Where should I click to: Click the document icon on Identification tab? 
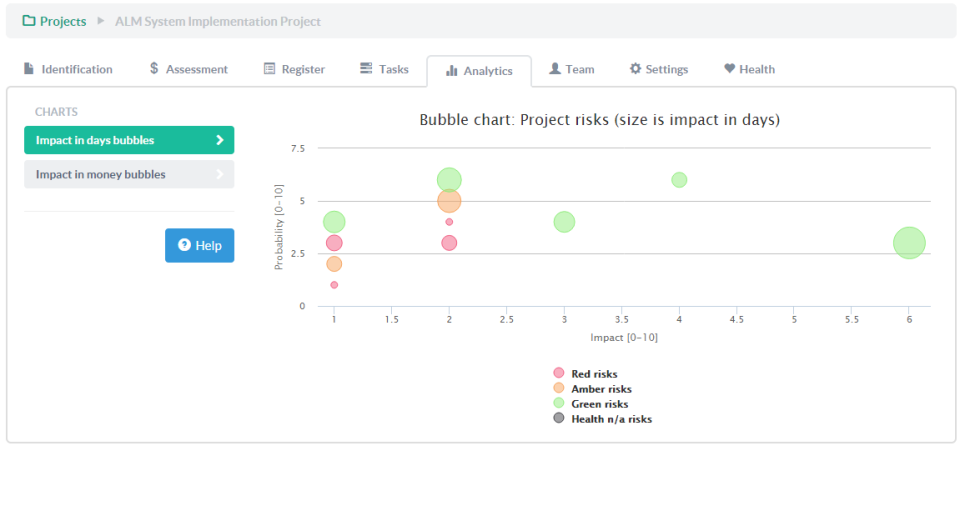coord(29,69)
